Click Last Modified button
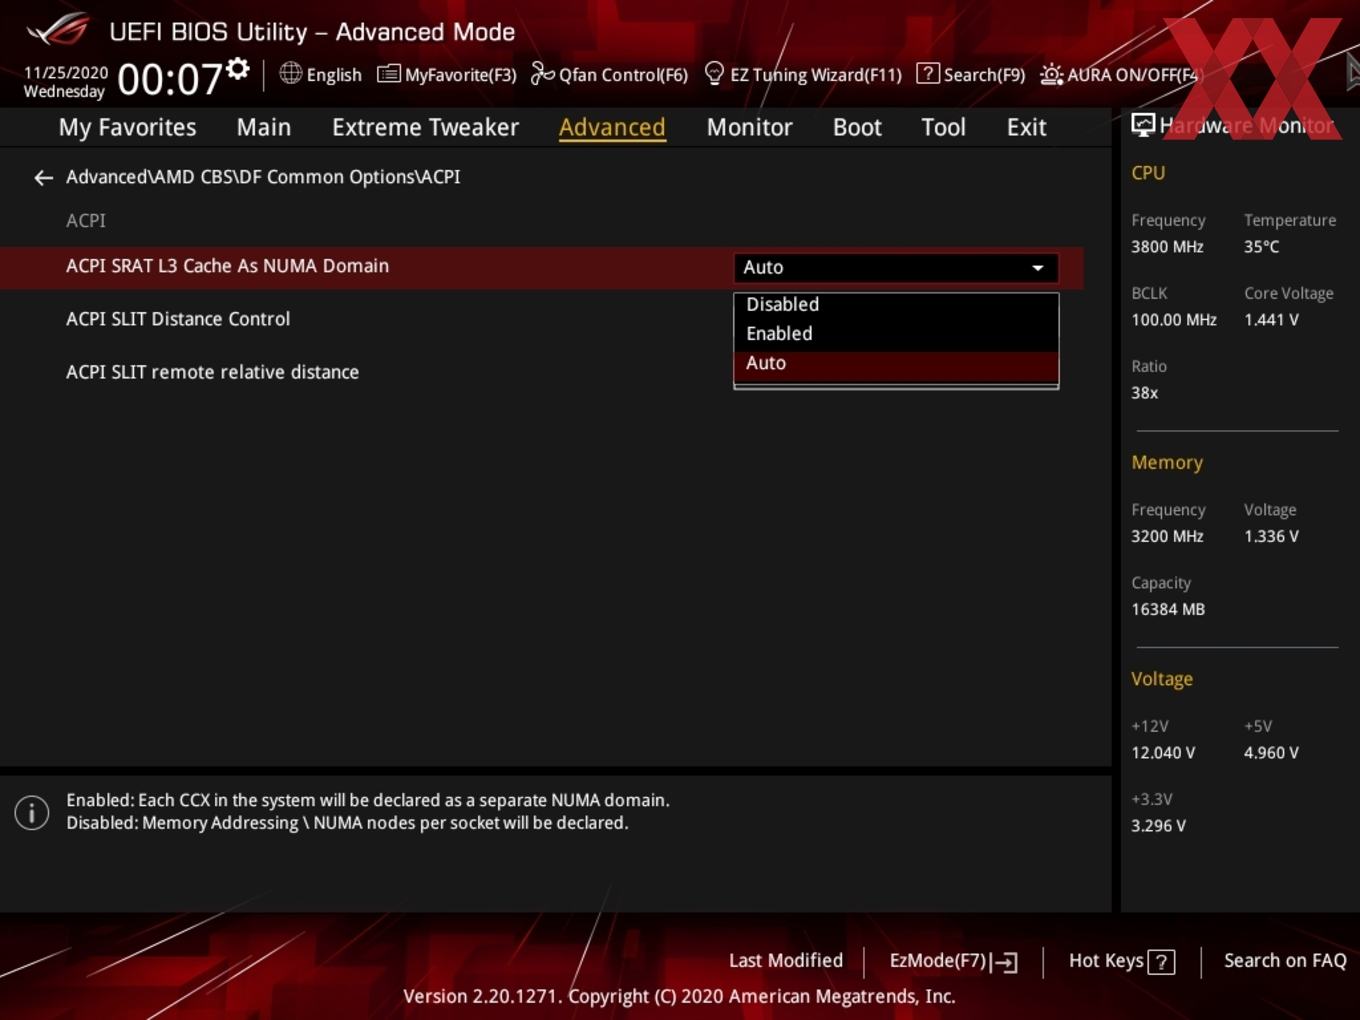Screen dimensions: 1360x1020 (x=786, y=961)
